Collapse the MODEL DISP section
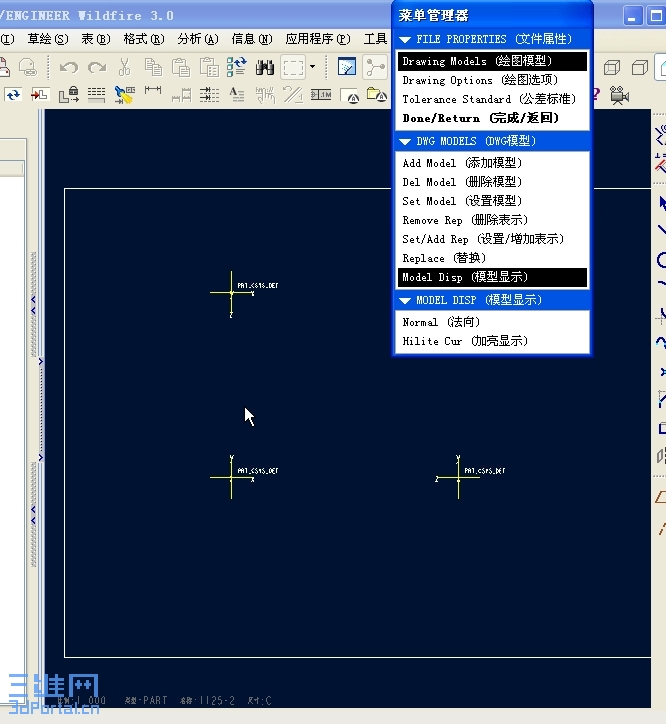 405,301
